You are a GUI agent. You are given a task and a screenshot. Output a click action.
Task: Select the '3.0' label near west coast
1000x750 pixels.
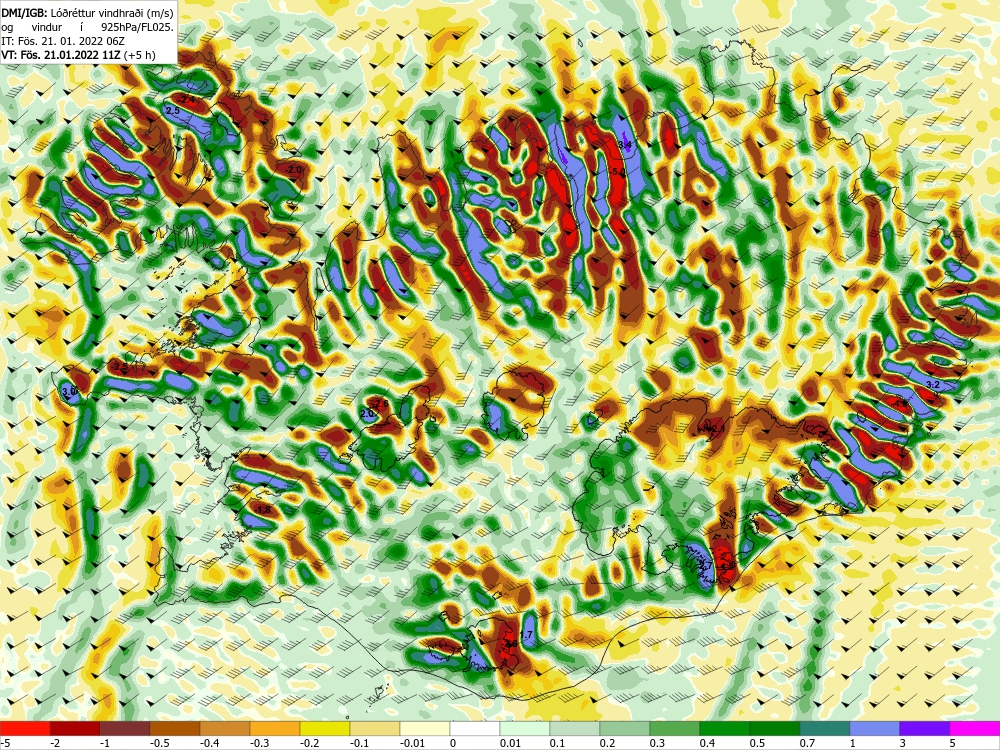pos(69,391)
